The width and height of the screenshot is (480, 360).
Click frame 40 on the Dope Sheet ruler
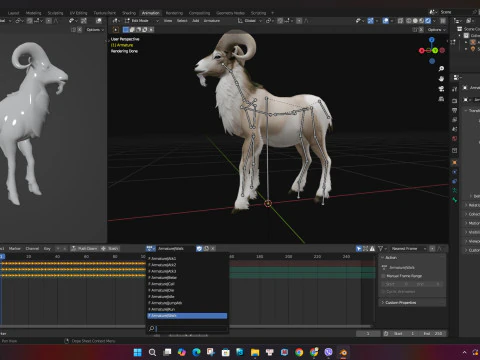pos(57,256)
